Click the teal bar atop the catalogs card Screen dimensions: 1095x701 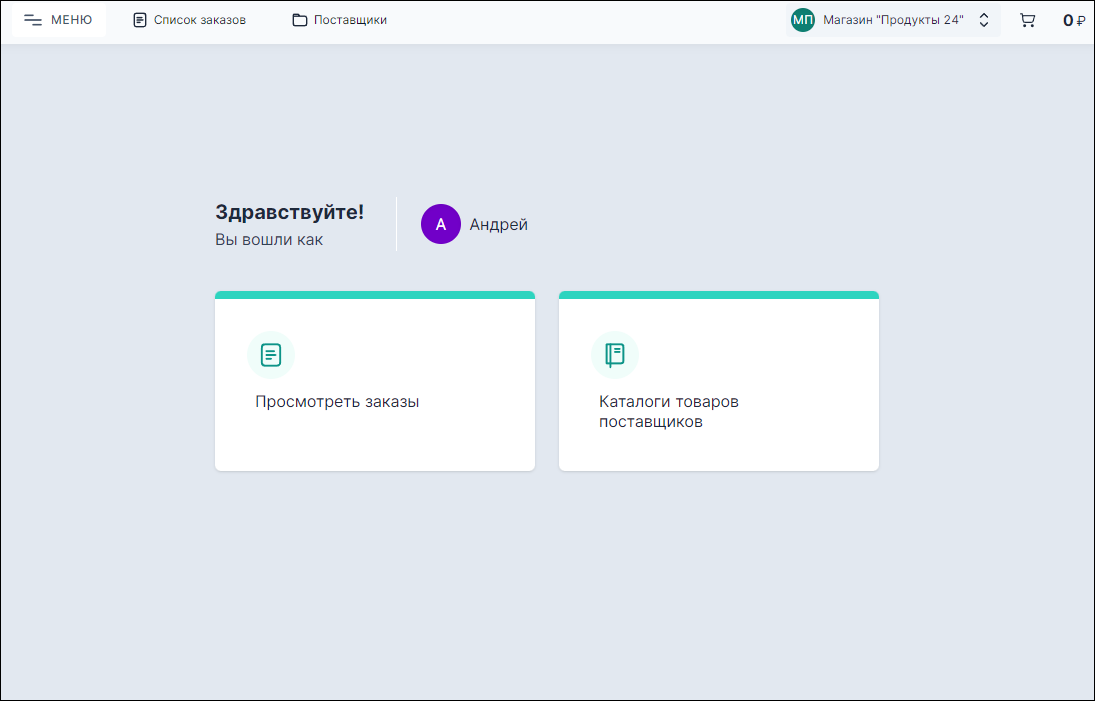(x=718, y=295)
